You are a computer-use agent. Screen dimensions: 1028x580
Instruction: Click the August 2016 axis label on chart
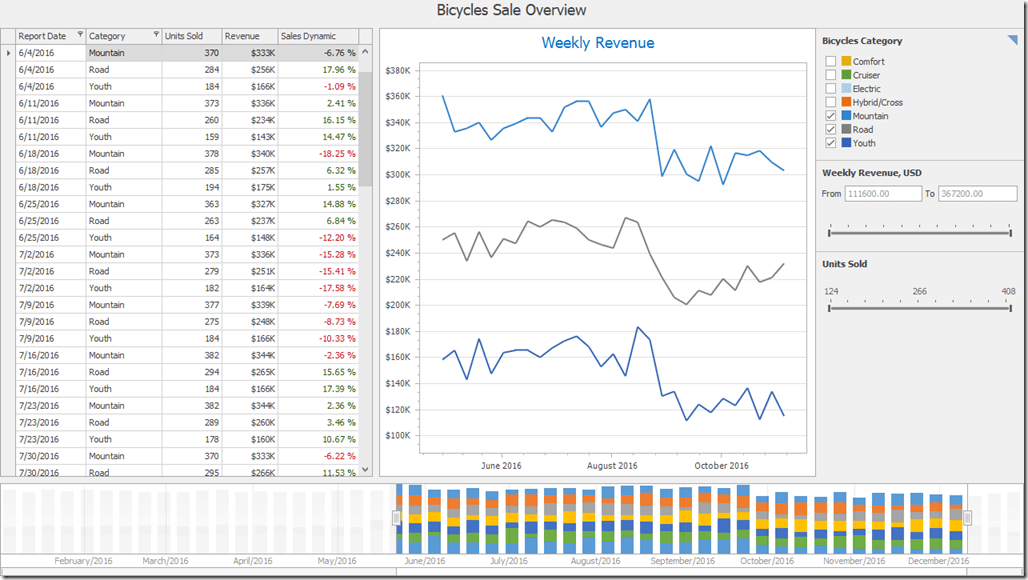[x=612, y=465]
